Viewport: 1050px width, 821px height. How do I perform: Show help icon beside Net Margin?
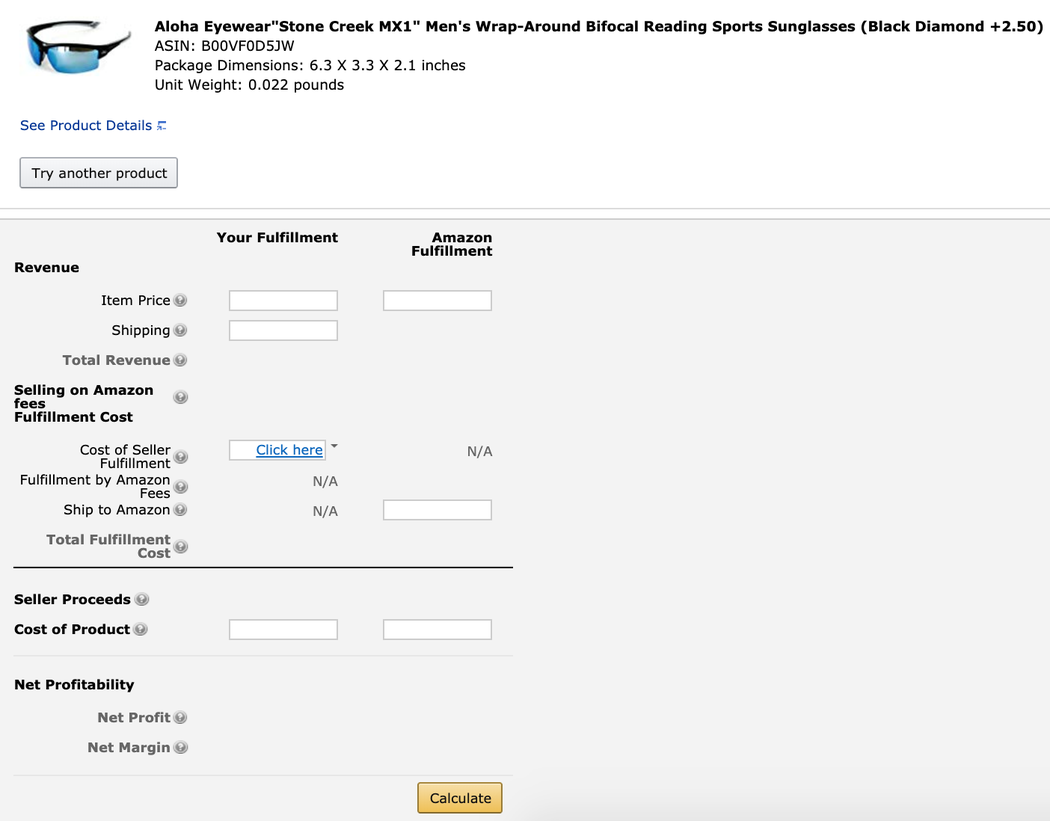[x=181, y=747]
